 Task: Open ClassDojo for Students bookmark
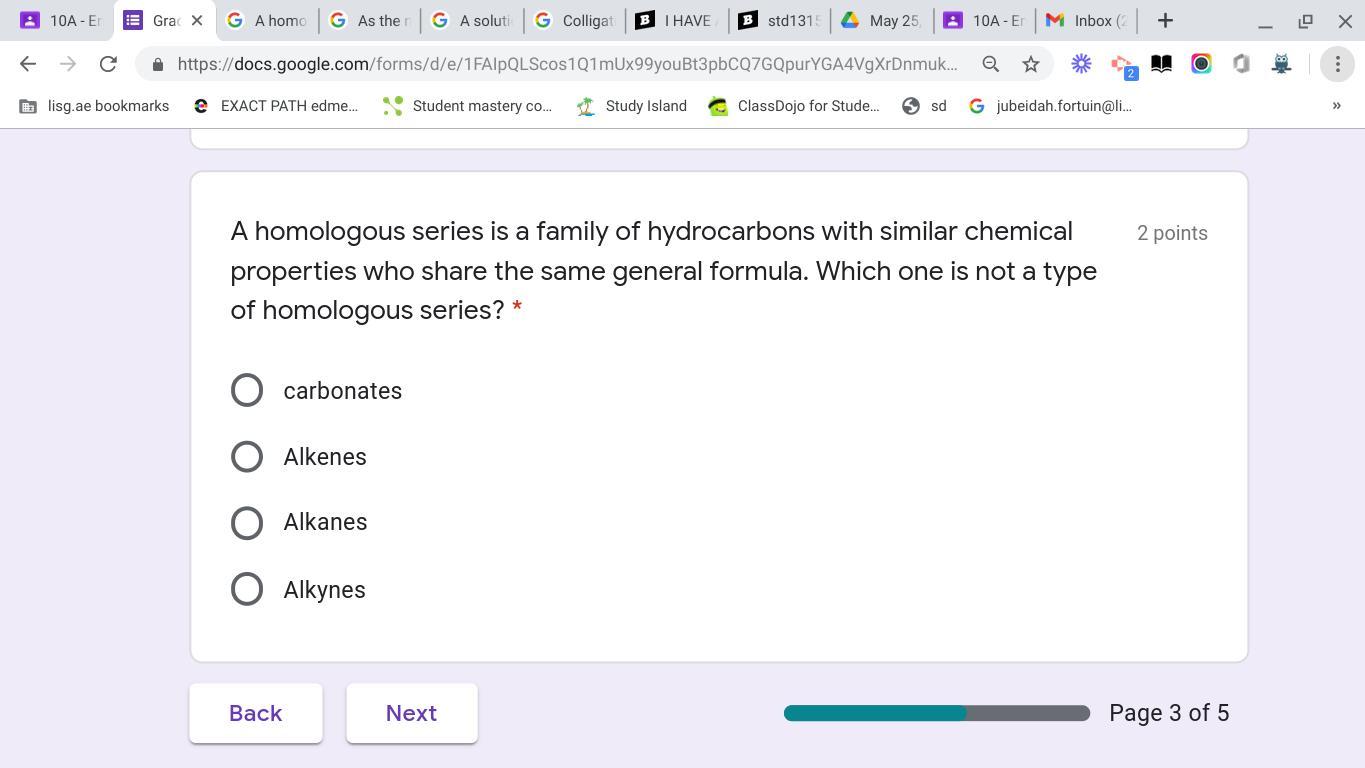tap(794, 106)
